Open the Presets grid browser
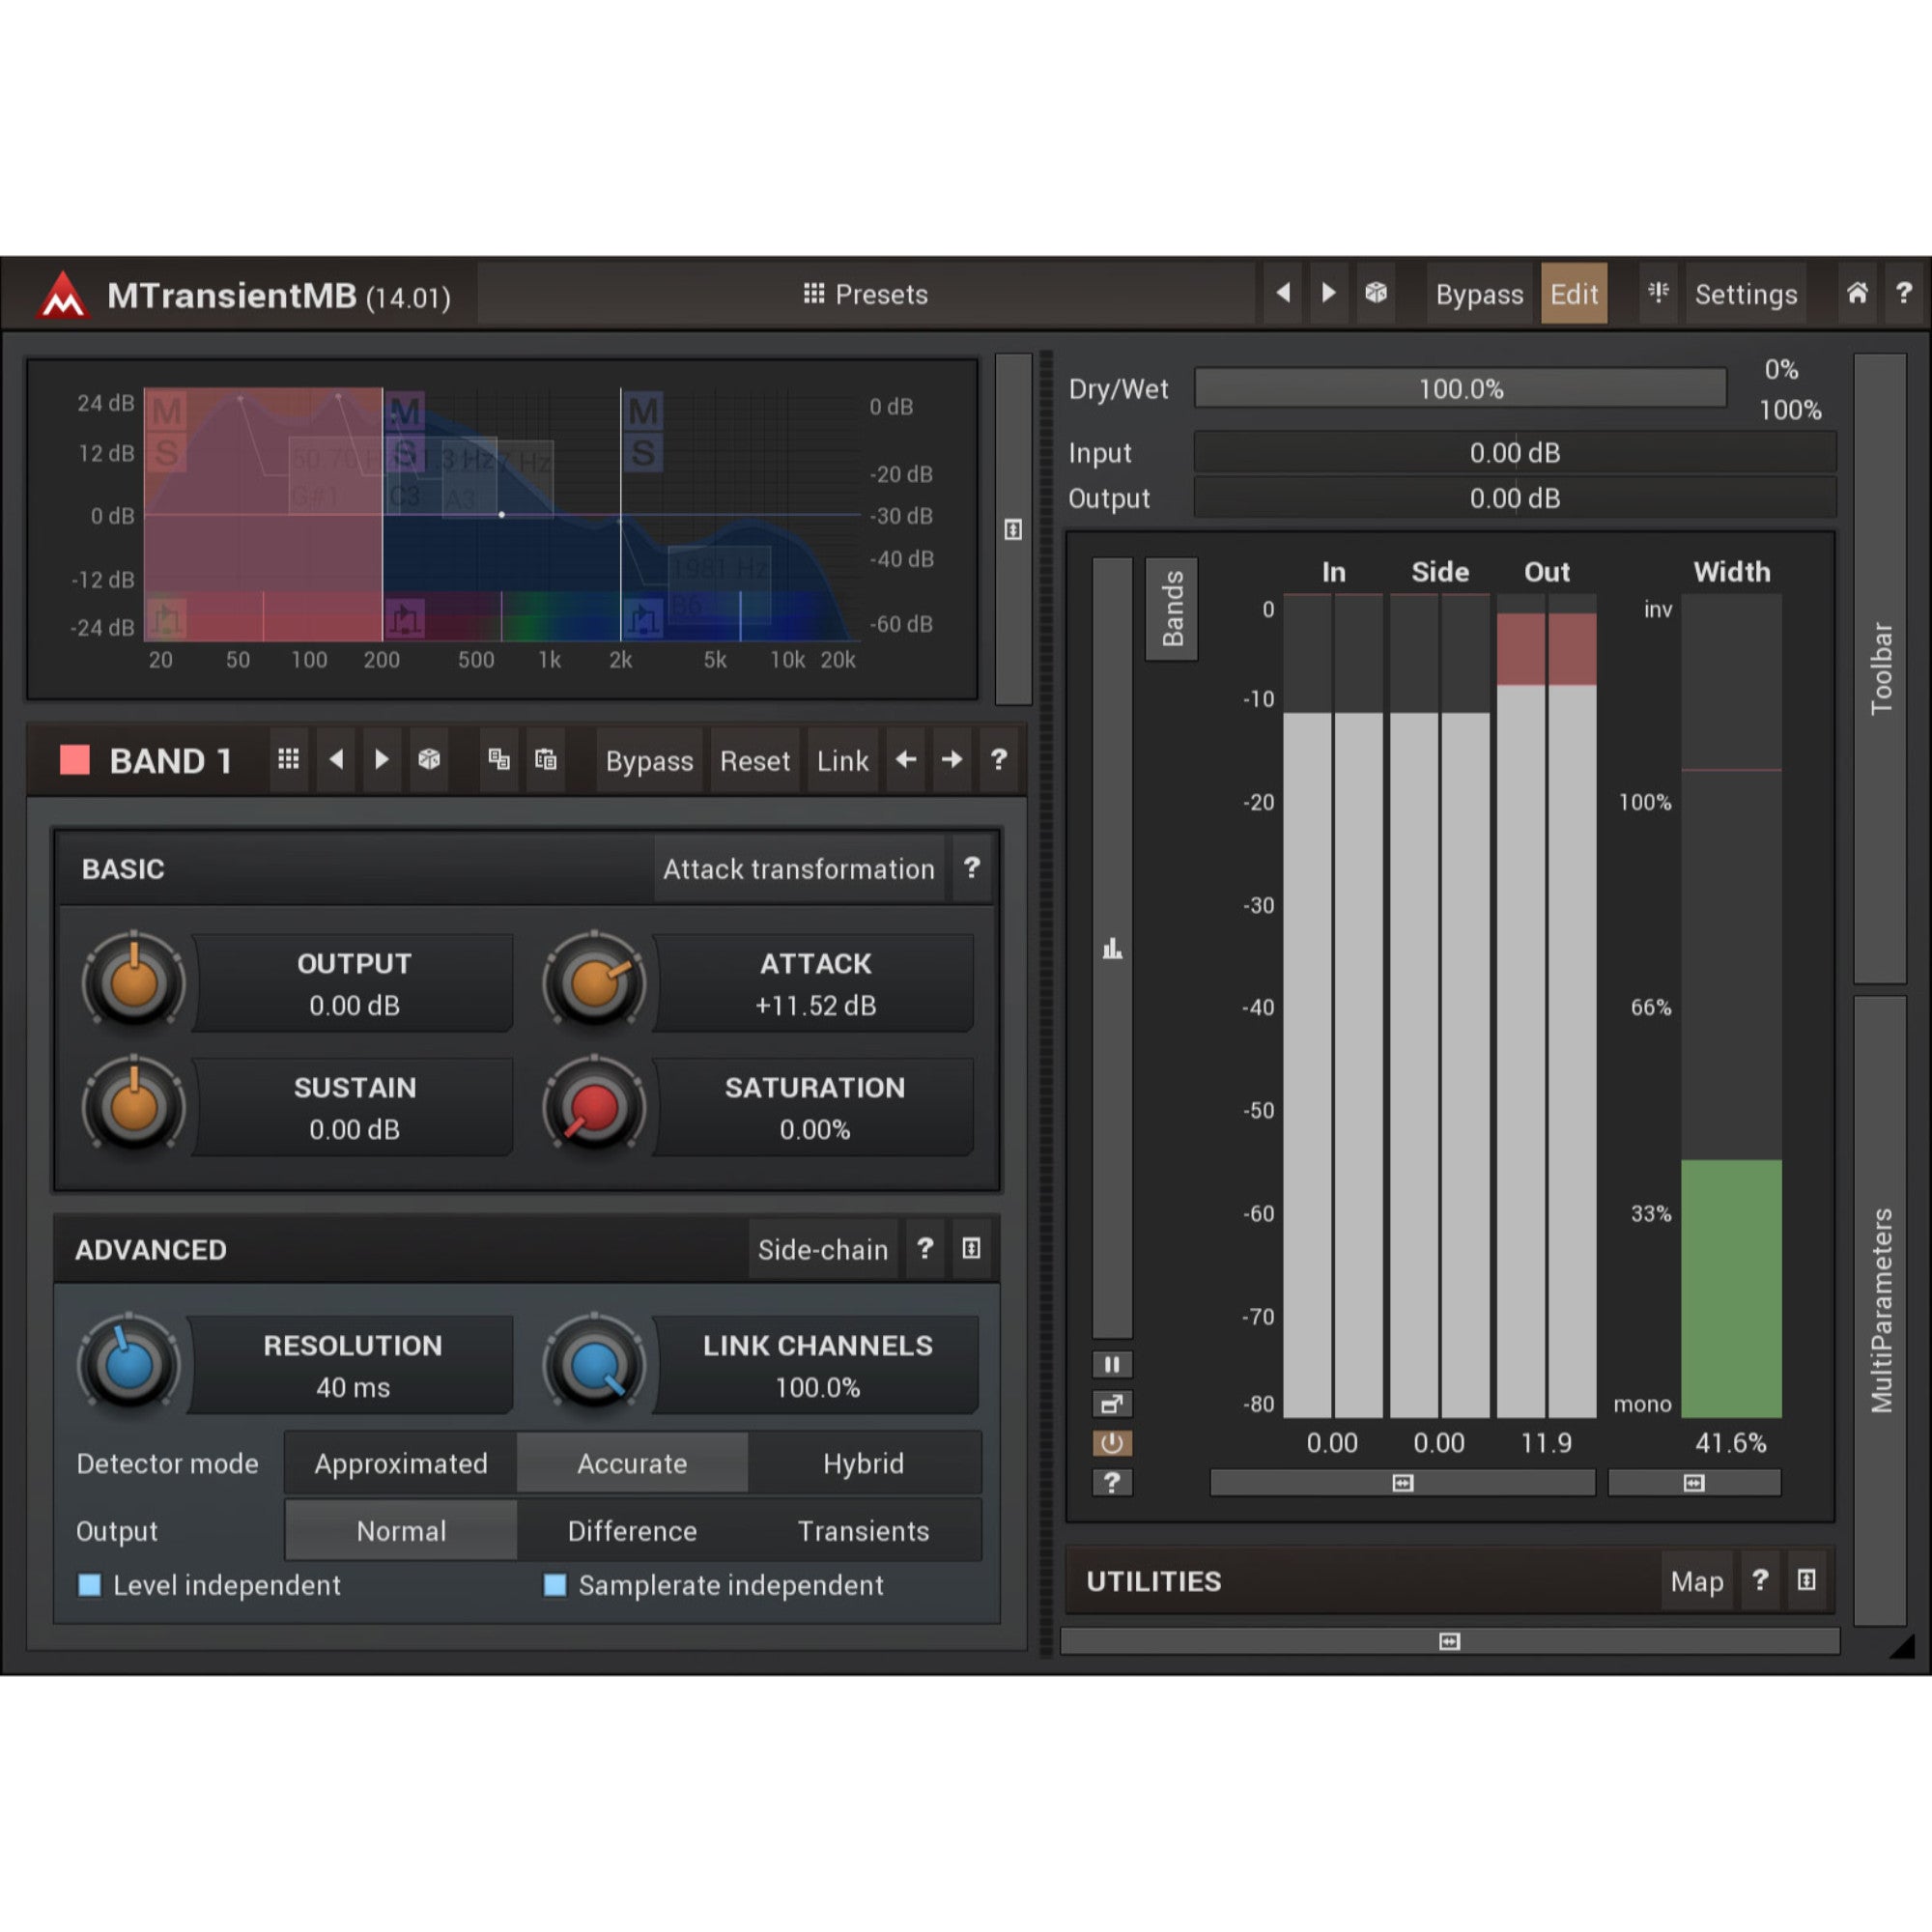This screenshot has height=1932, width=1932. point(865,294)
